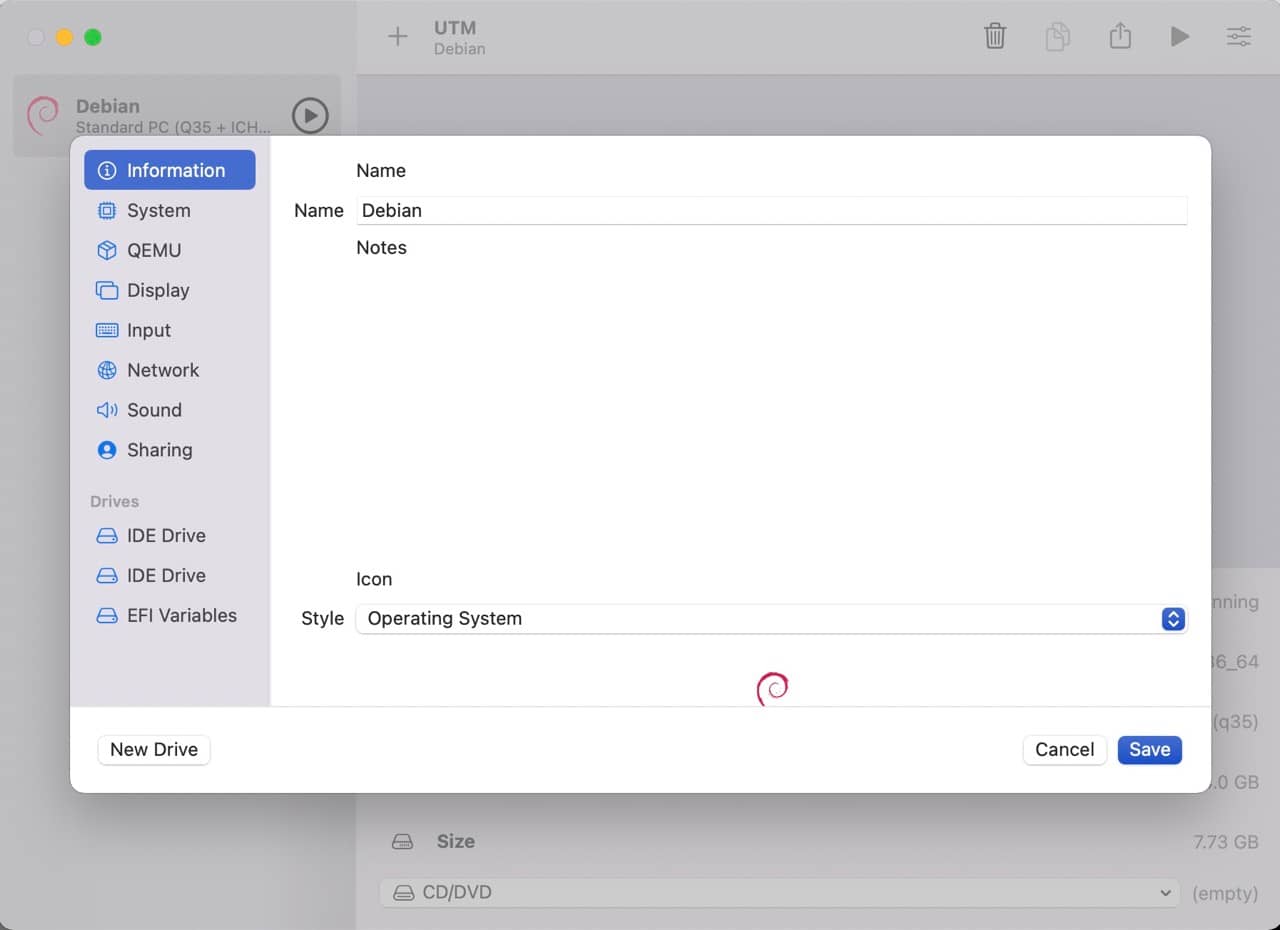Click the drive icon next to Size
1280x930 pixels.
pyautogui.click(x=402, y=842)
